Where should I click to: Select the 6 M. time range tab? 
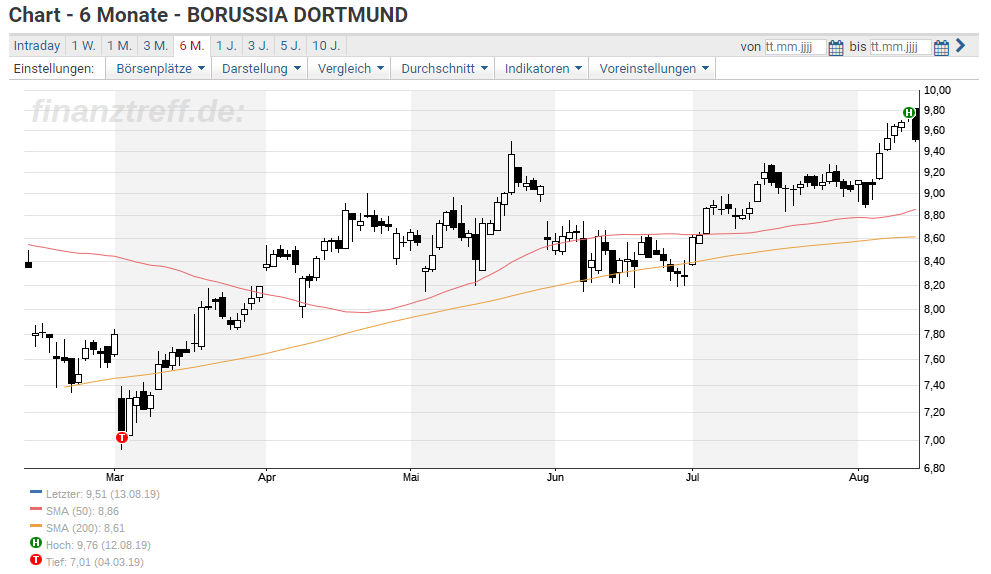(192, 46)
